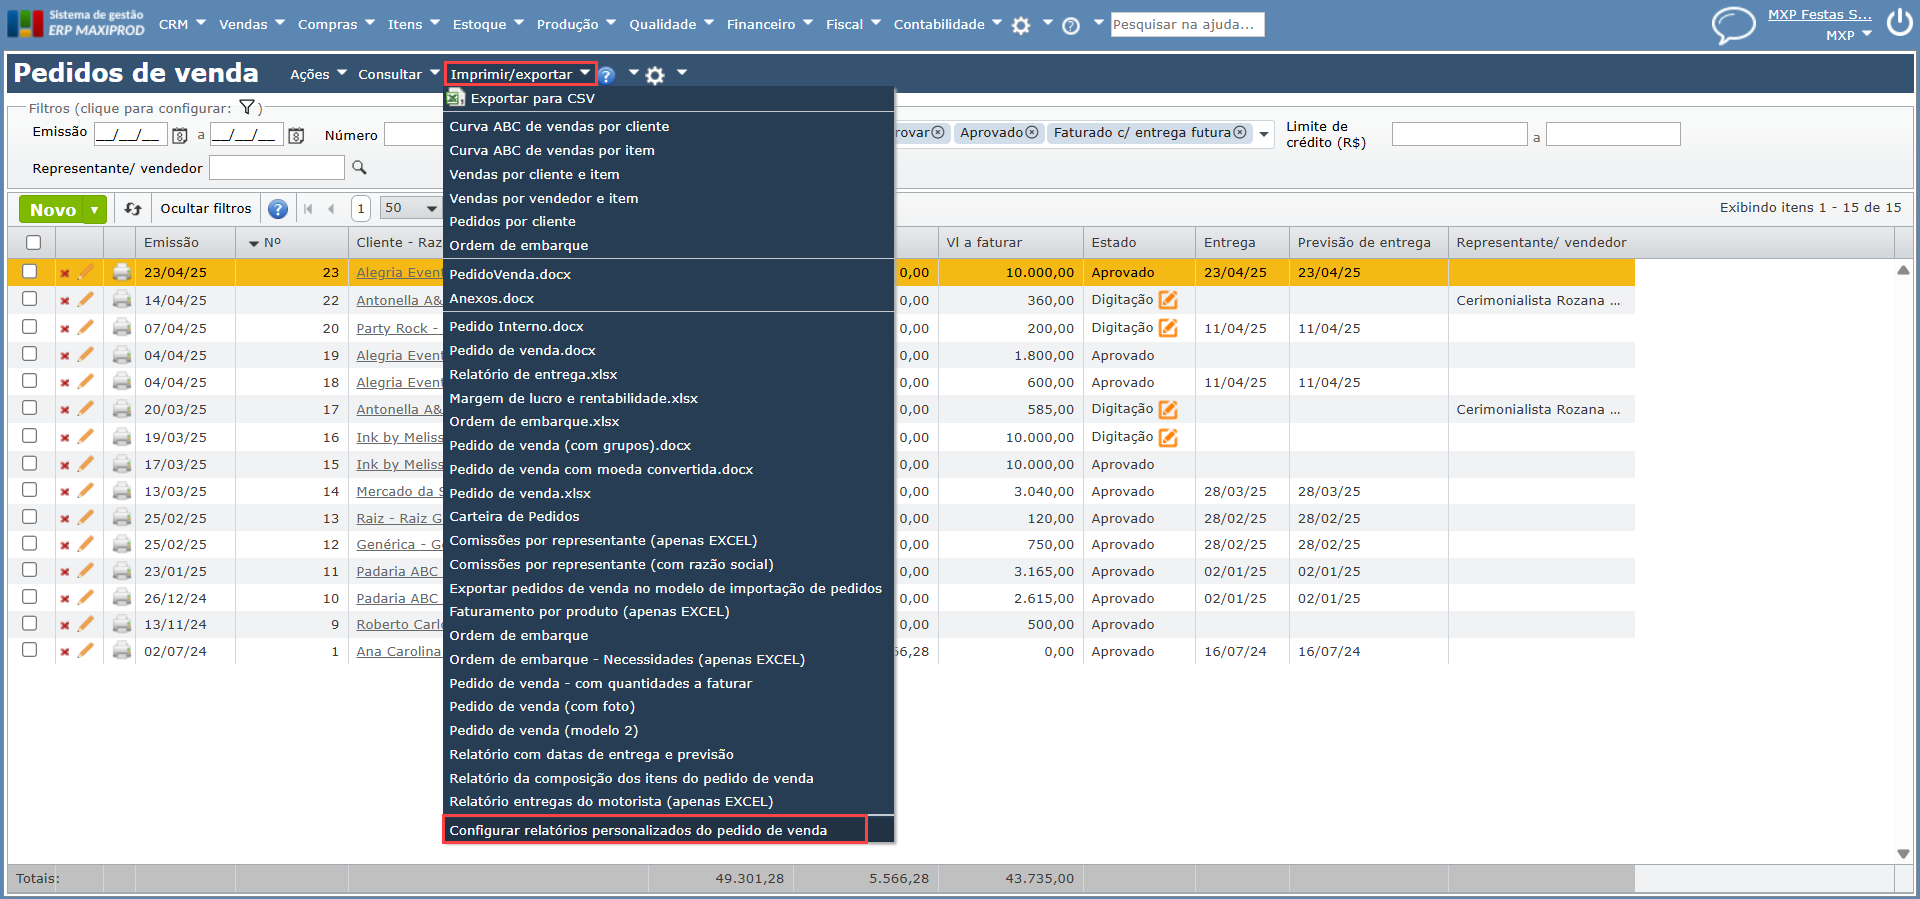Toggle the select-all checkbox in table header

[x=34, y=242]
